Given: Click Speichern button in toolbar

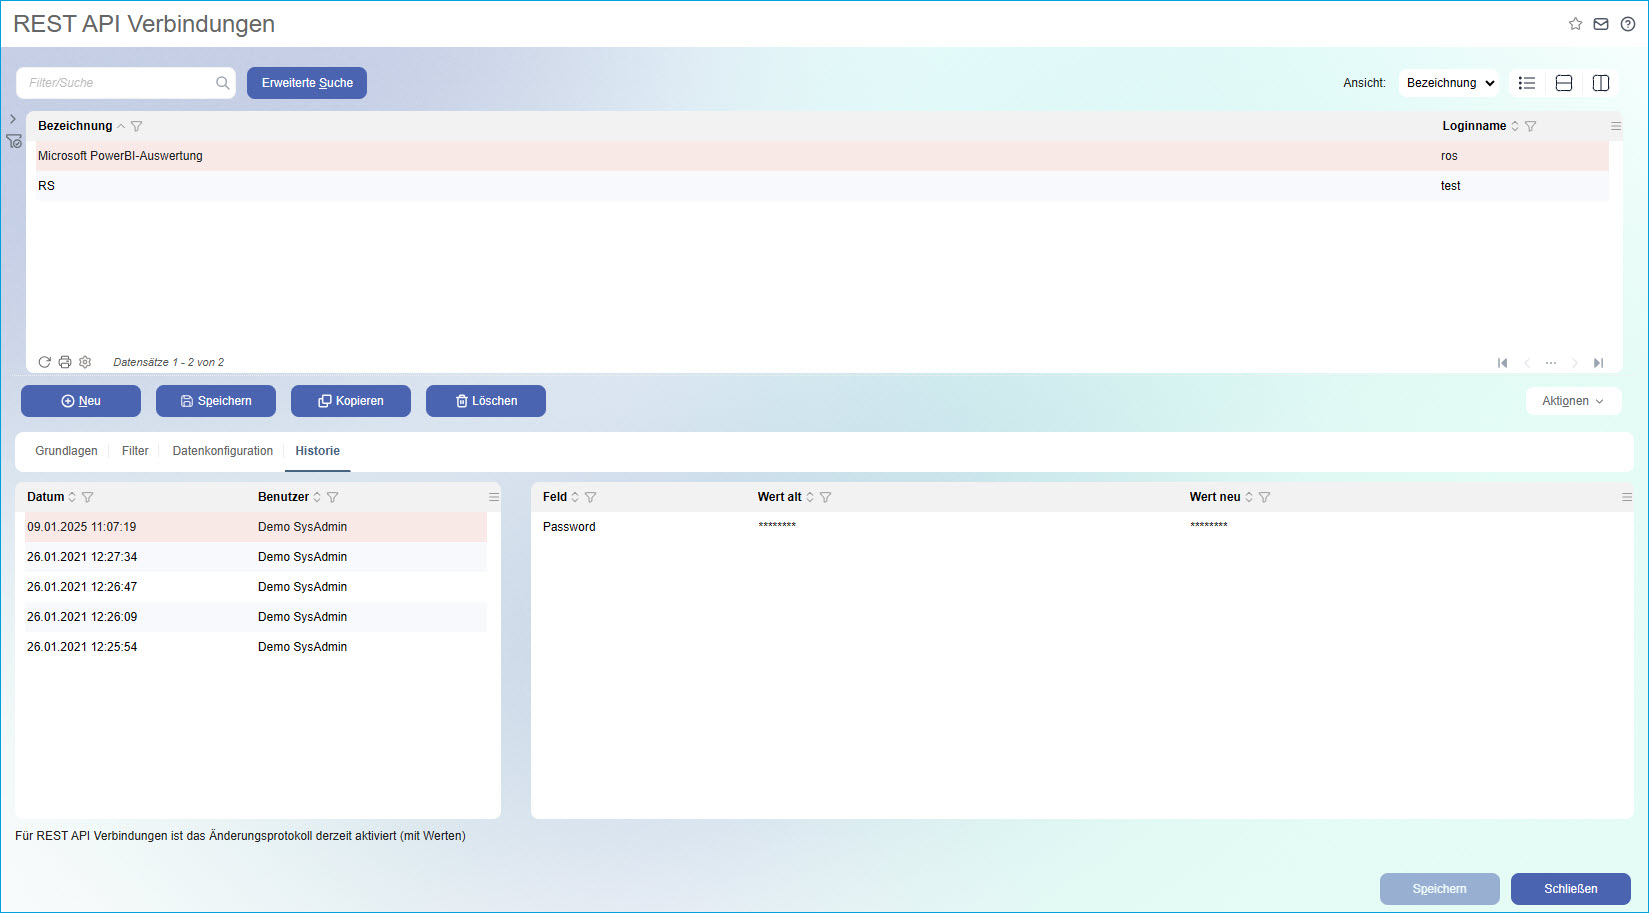Looking at the screenshot, I should pyautogui.click(x=216, y=401).
